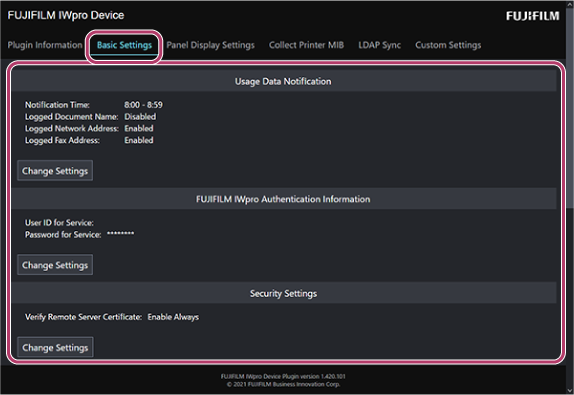Open the Plugin Information tab
Screen dimensions: 574x395
(x=45, y=45)
